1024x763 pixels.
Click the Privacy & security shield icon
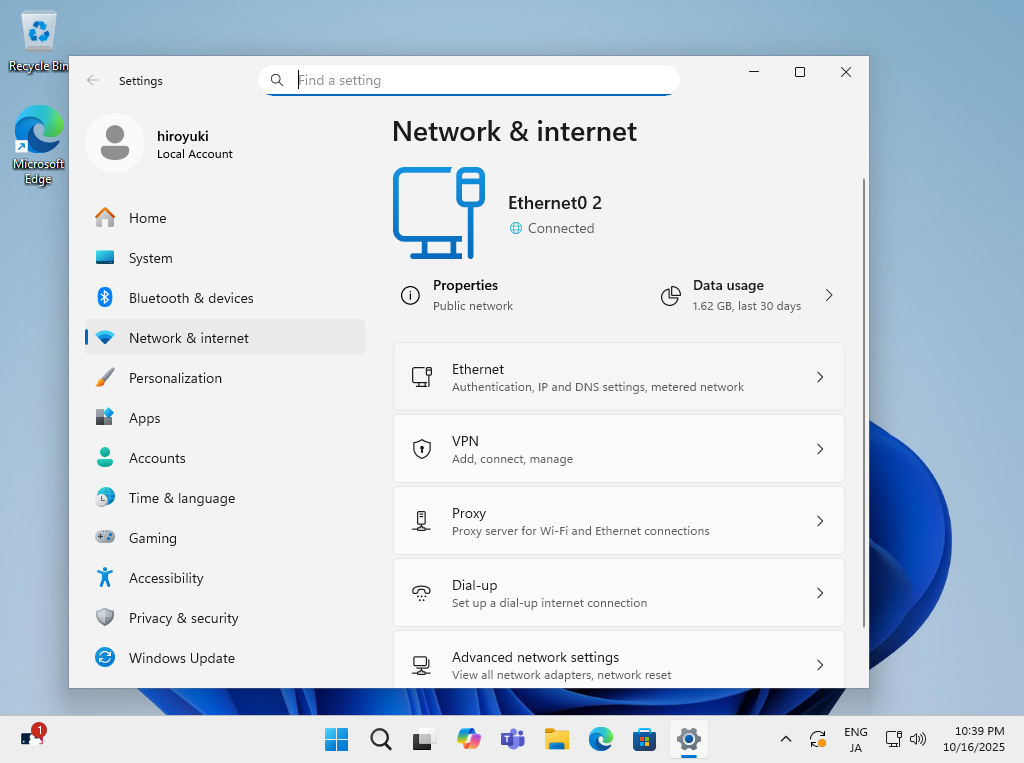pyautogui.click(x=105, y=618)
